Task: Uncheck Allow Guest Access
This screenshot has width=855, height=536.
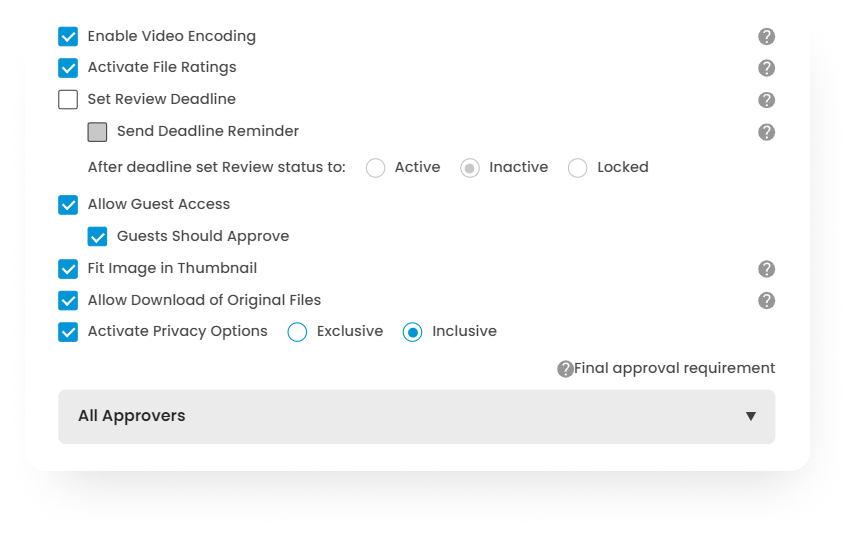Action: point(68,205)
